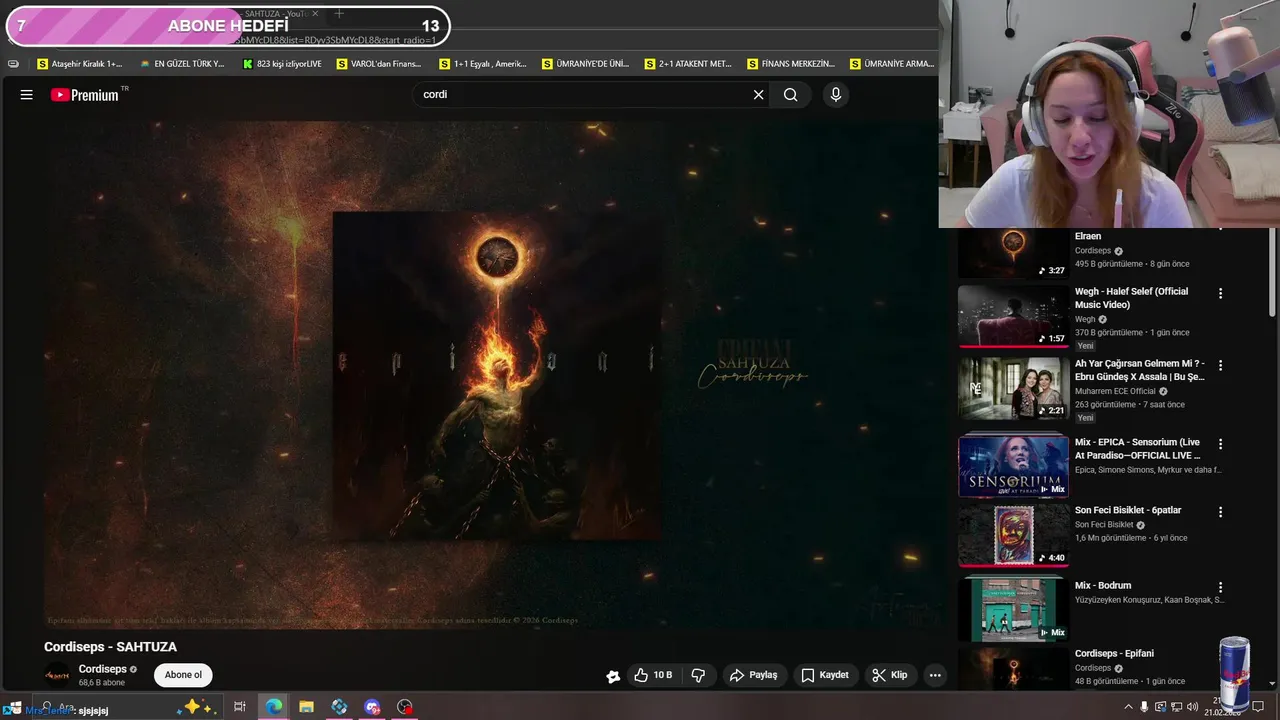The width and height of the screenshot is (1280, 720).
Task: Open Microsoft Edge in the taskbar
Action: tap(273, 707)
